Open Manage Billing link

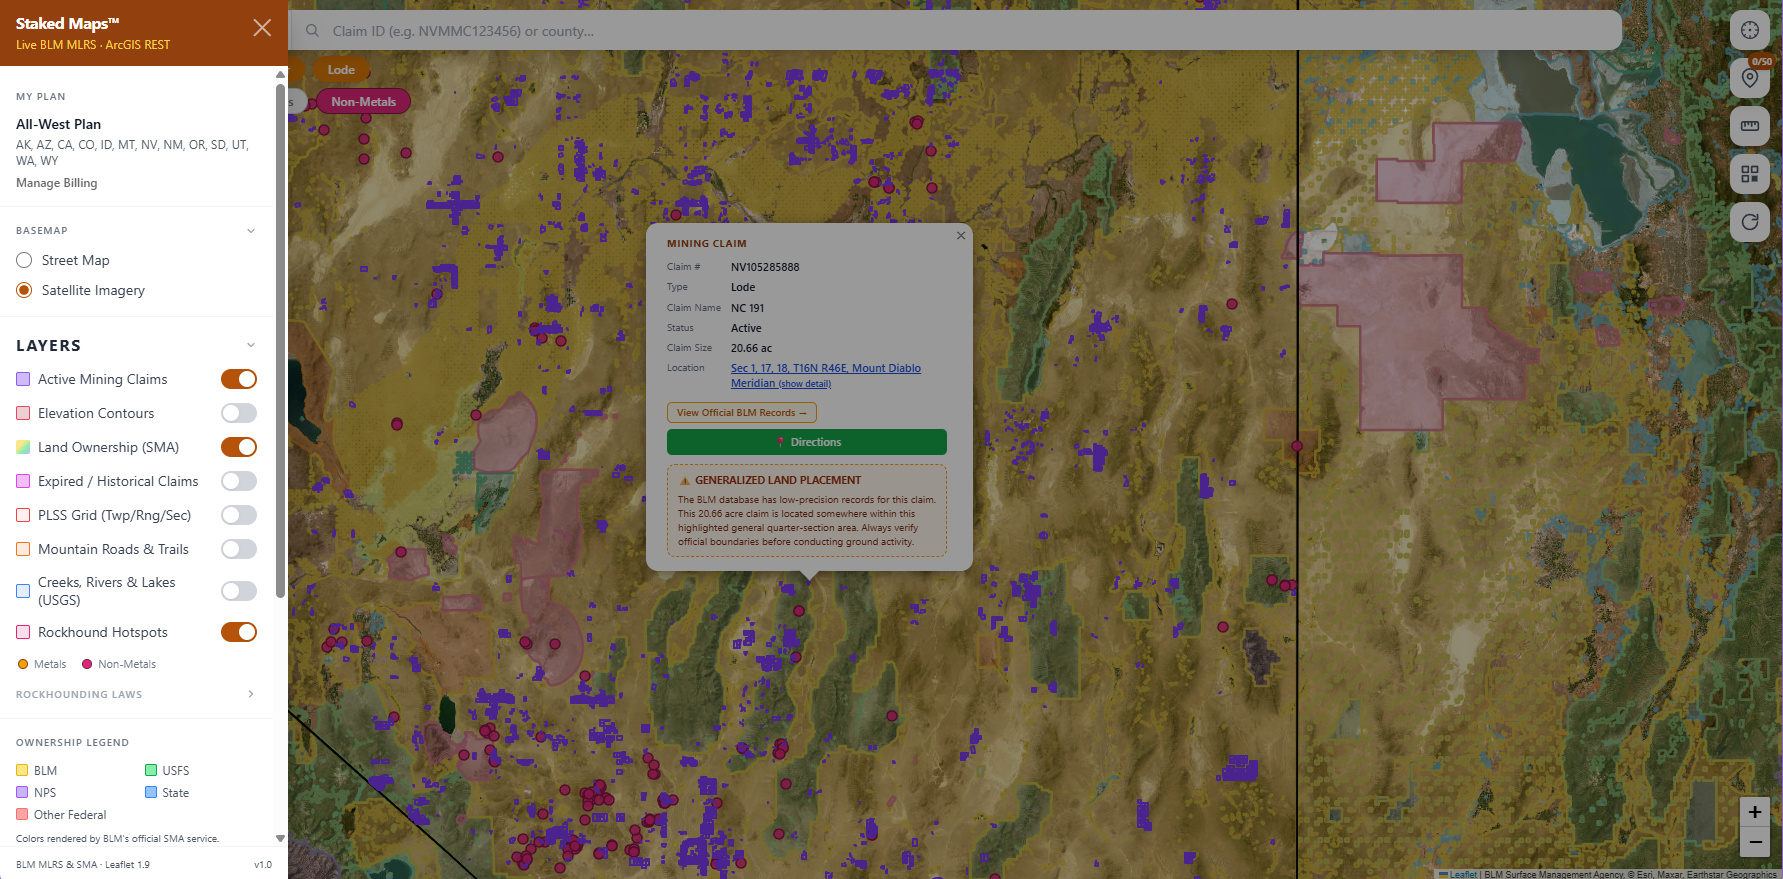[57, 183]
